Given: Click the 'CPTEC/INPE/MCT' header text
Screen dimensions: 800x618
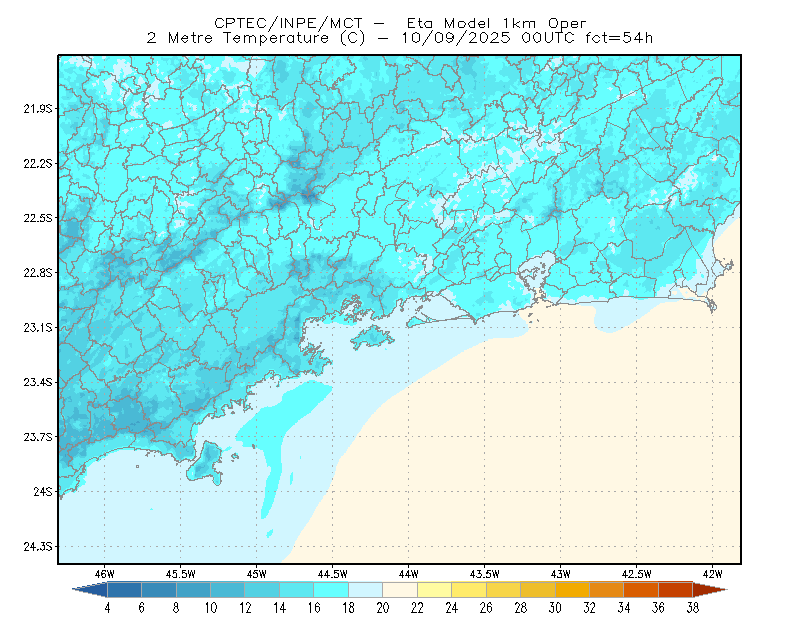Looking at the screenshot, I should click(x=288, y=23).
